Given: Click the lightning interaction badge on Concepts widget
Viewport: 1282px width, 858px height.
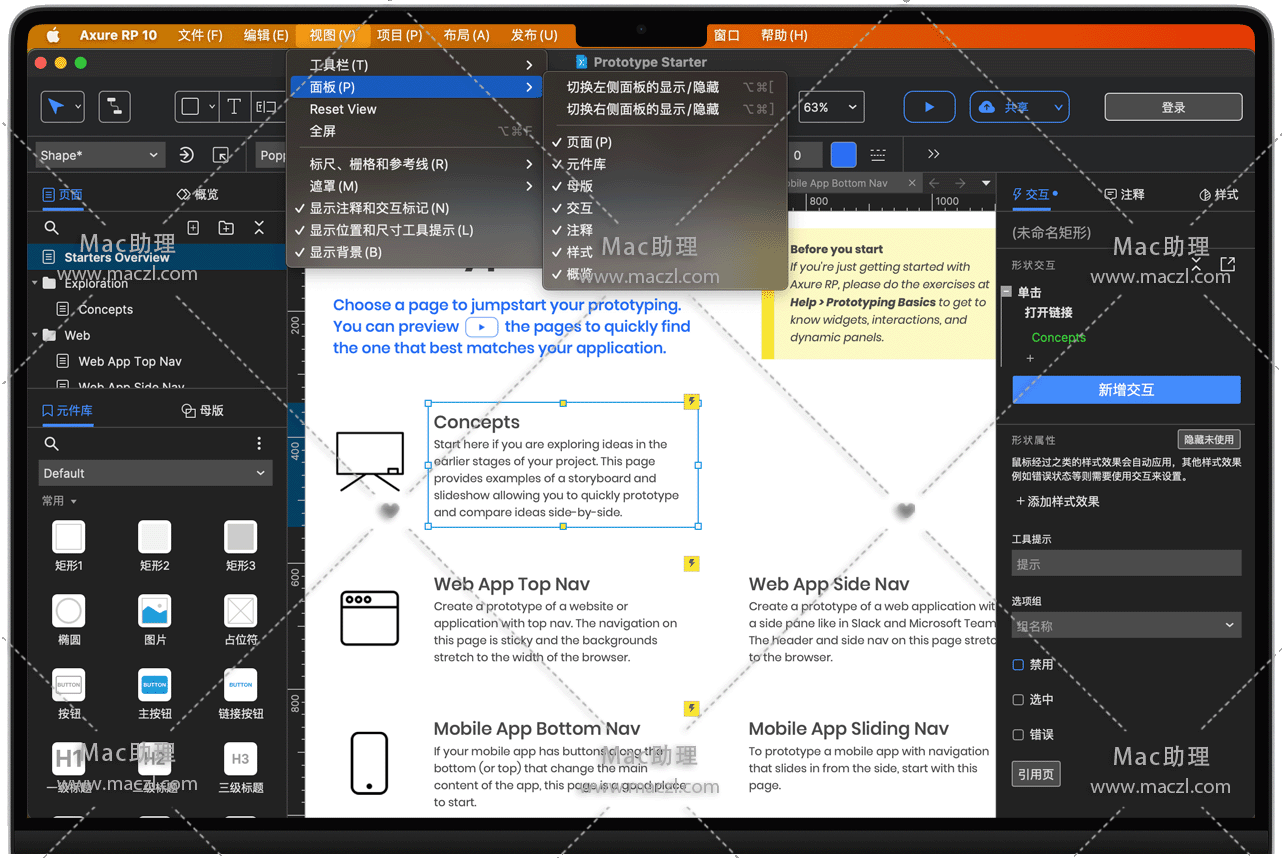Looking at the screenshot, I should (691, 401).
